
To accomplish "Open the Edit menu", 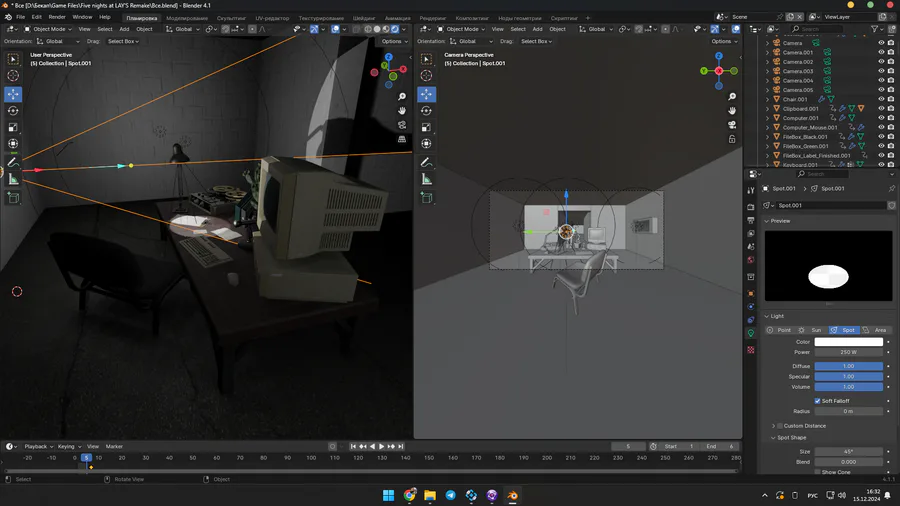I will (x=37, y=17).
